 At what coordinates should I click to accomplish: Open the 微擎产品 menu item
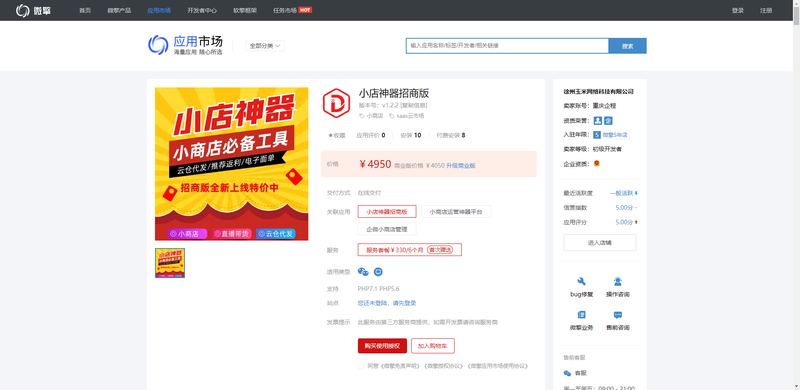(119, 10)
